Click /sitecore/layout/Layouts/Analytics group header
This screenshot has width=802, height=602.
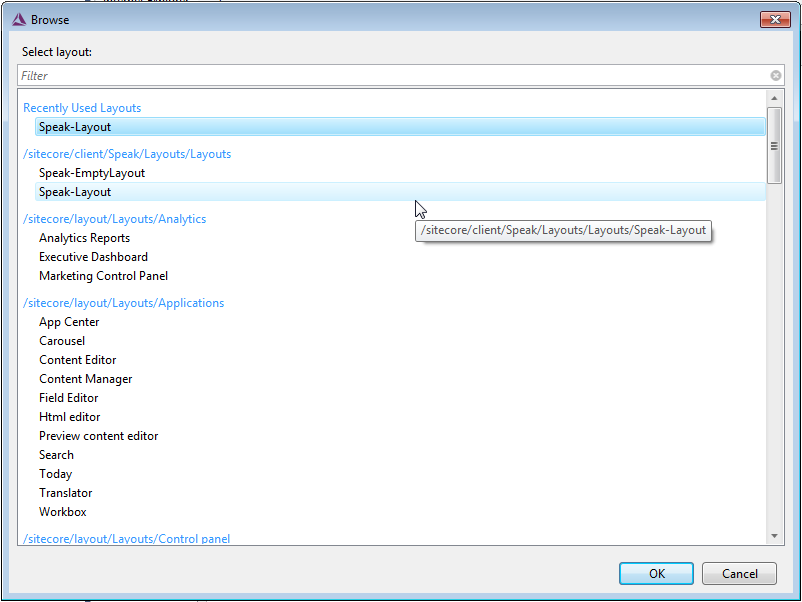click(x=115, y=219)
